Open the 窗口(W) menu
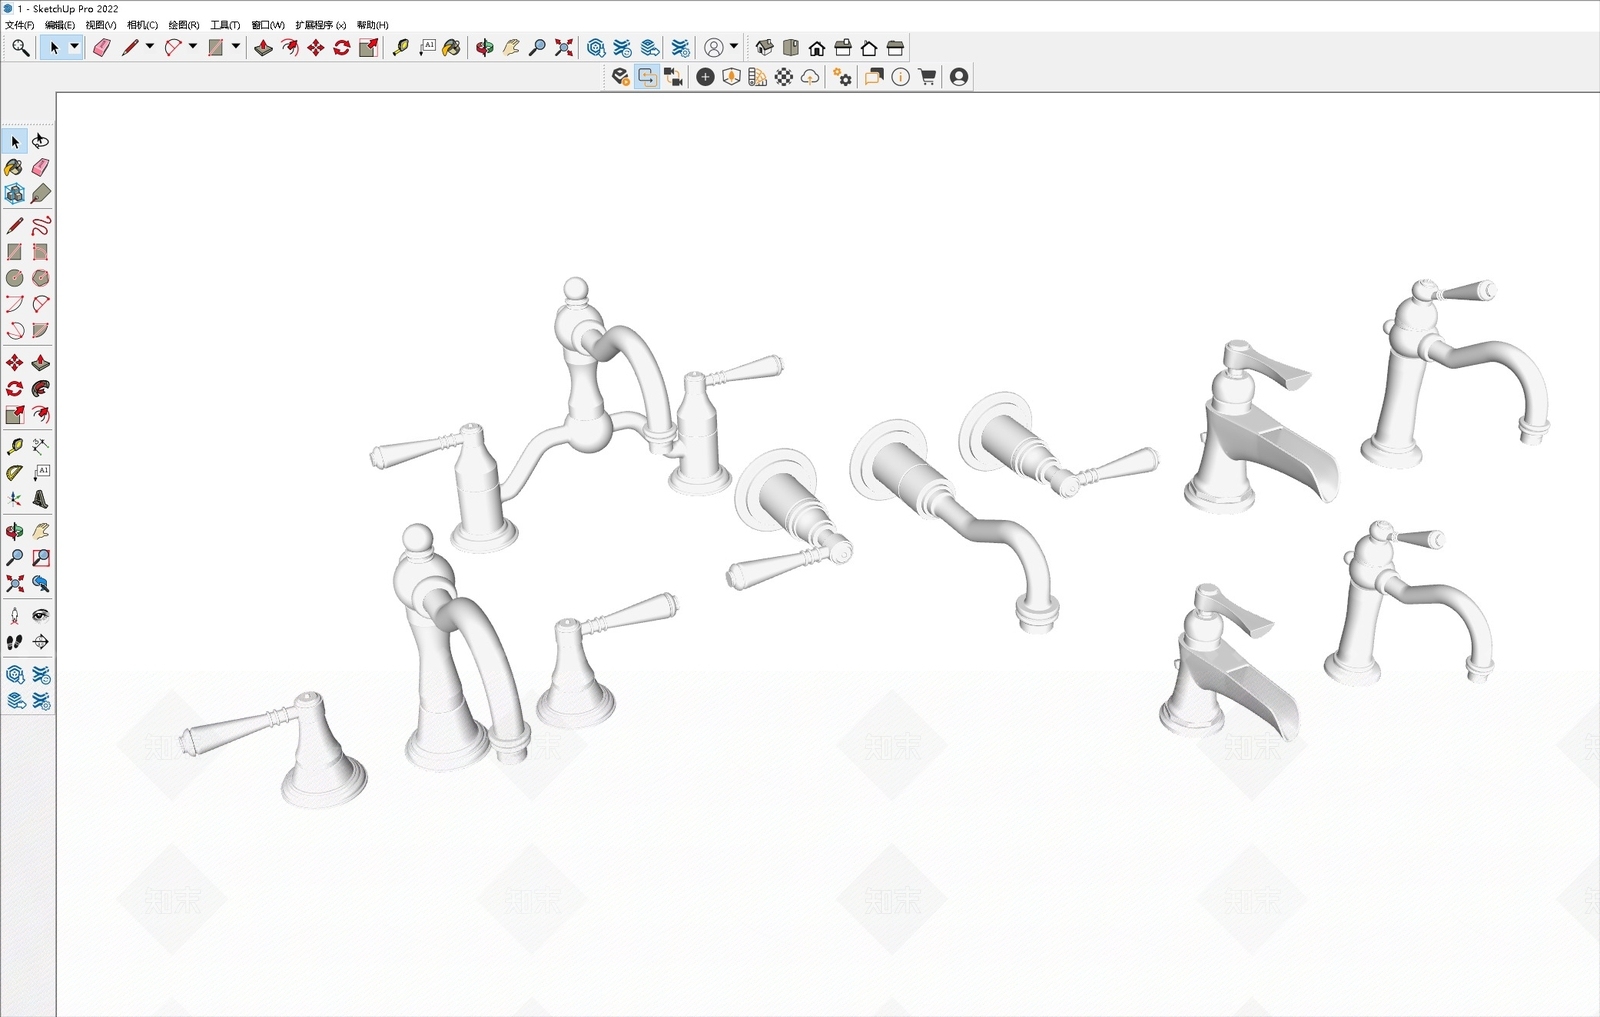Viewport: 1600px width, 1017px height. (268, 25)
